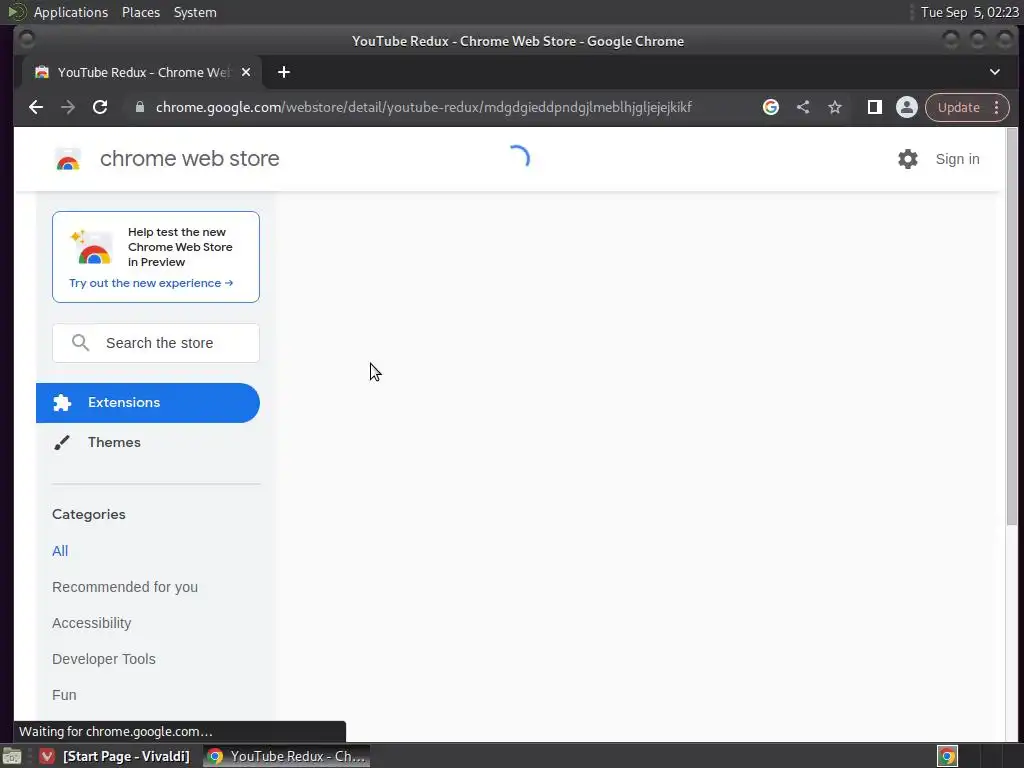Viewport: 1024px width, 768px height.
Task: Choose the Developer Tools category
Action: click(104, 658)
